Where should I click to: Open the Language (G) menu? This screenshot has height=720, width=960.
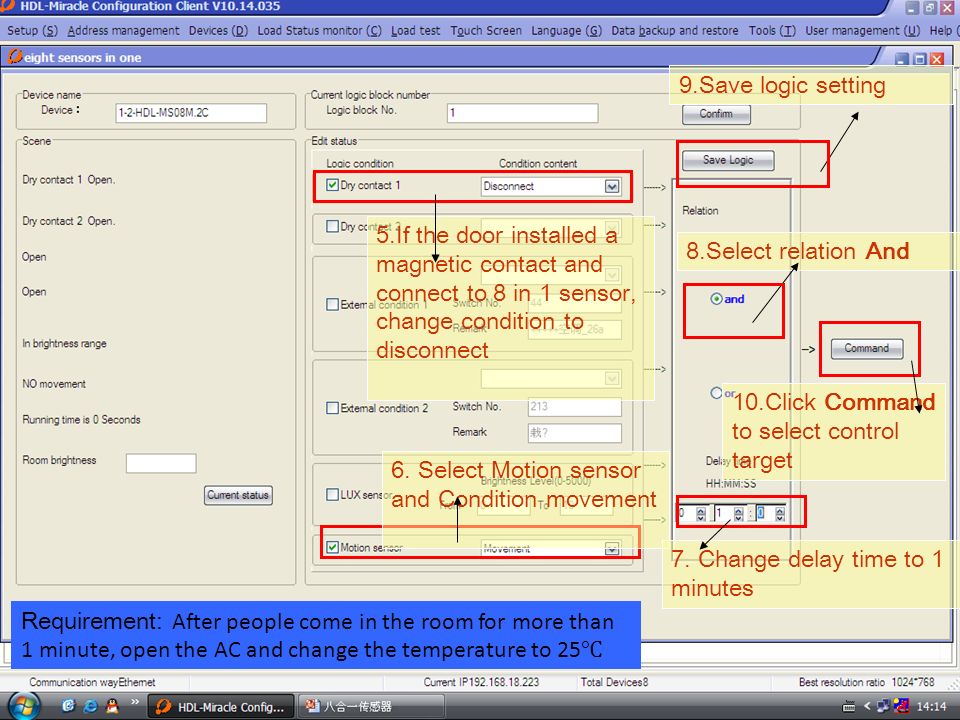click(x=566, y=31)
